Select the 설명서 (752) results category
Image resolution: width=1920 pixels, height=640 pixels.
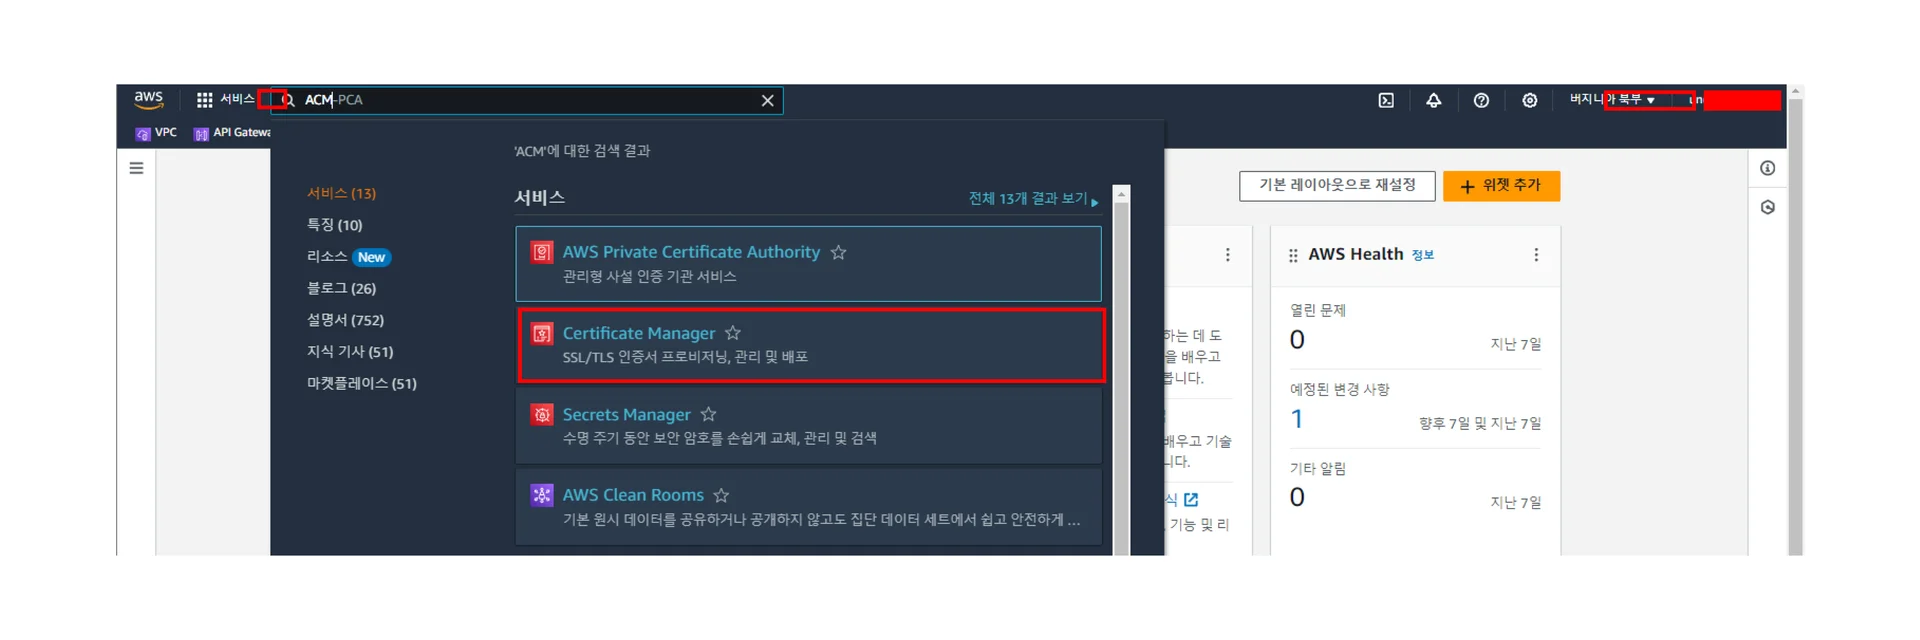coord(345,320)
